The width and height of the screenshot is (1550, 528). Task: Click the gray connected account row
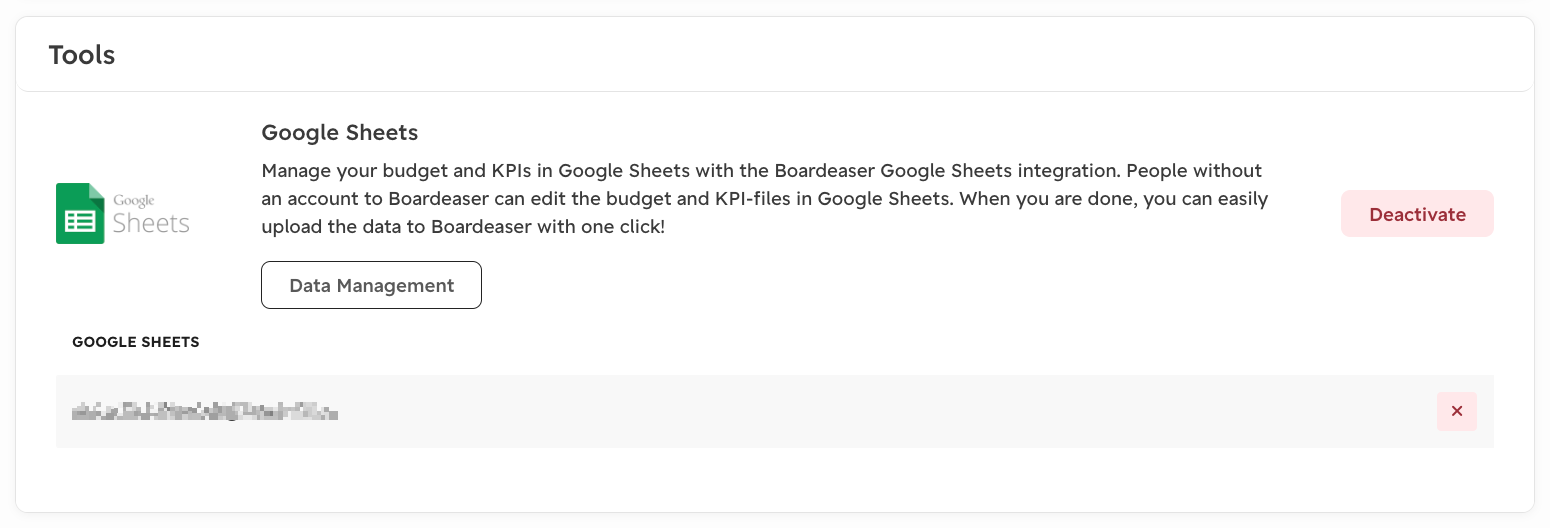coord(775,411)
